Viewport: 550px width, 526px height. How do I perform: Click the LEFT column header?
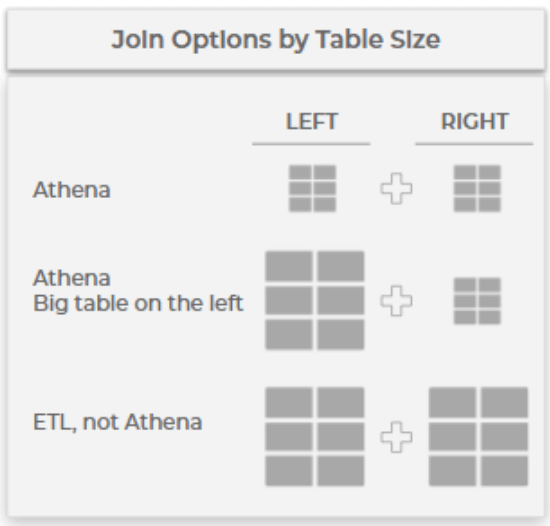311,121
